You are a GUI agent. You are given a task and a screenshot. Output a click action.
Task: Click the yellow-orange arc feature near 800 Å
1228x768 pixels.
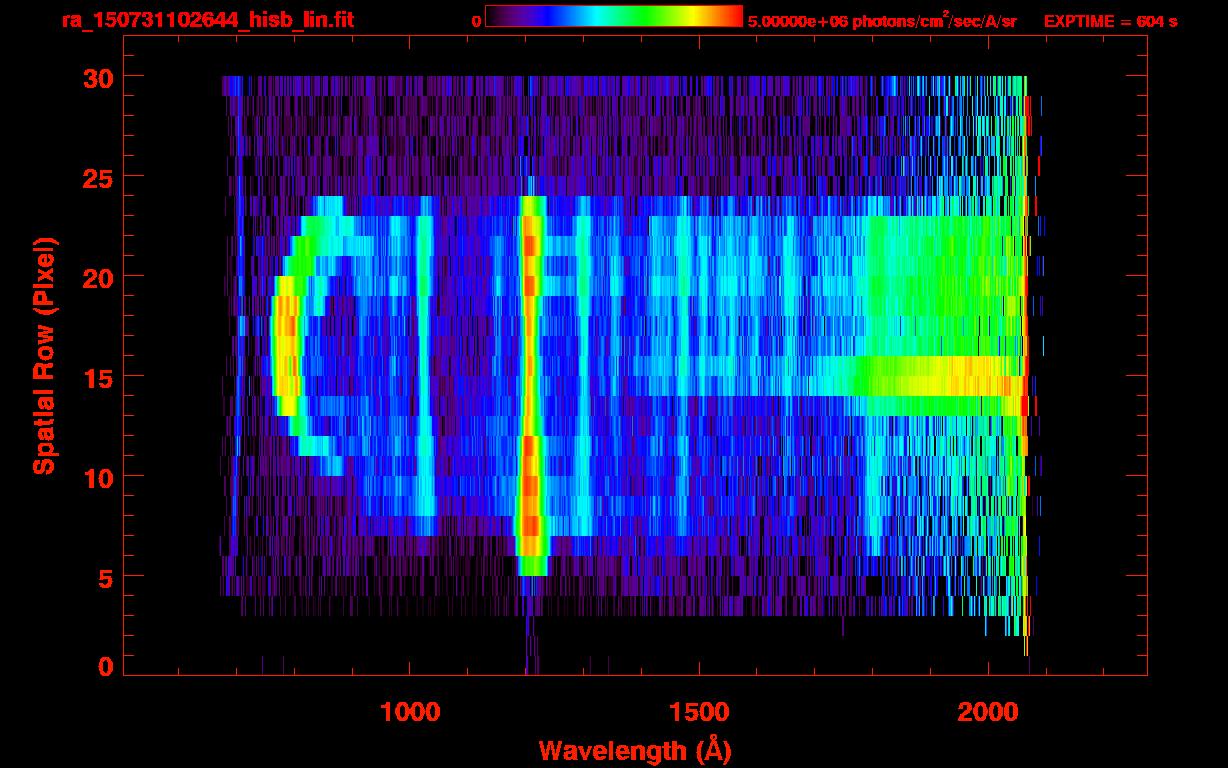click(x=288, y=345)
